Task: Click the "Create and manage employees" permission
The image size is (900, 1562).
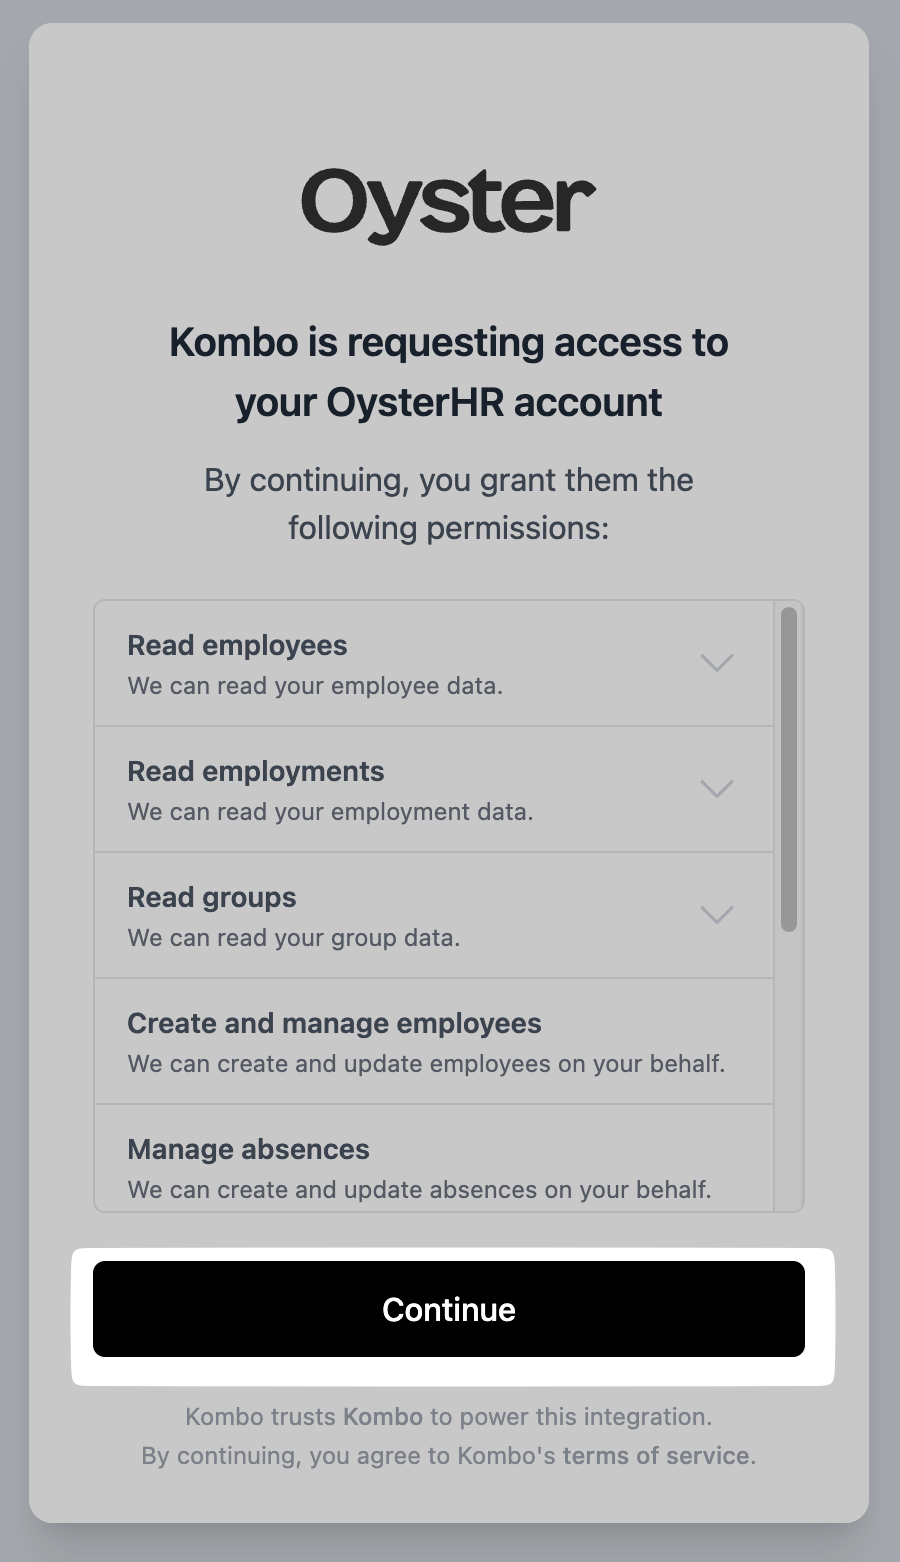Action: click(x=334, y=1024)
